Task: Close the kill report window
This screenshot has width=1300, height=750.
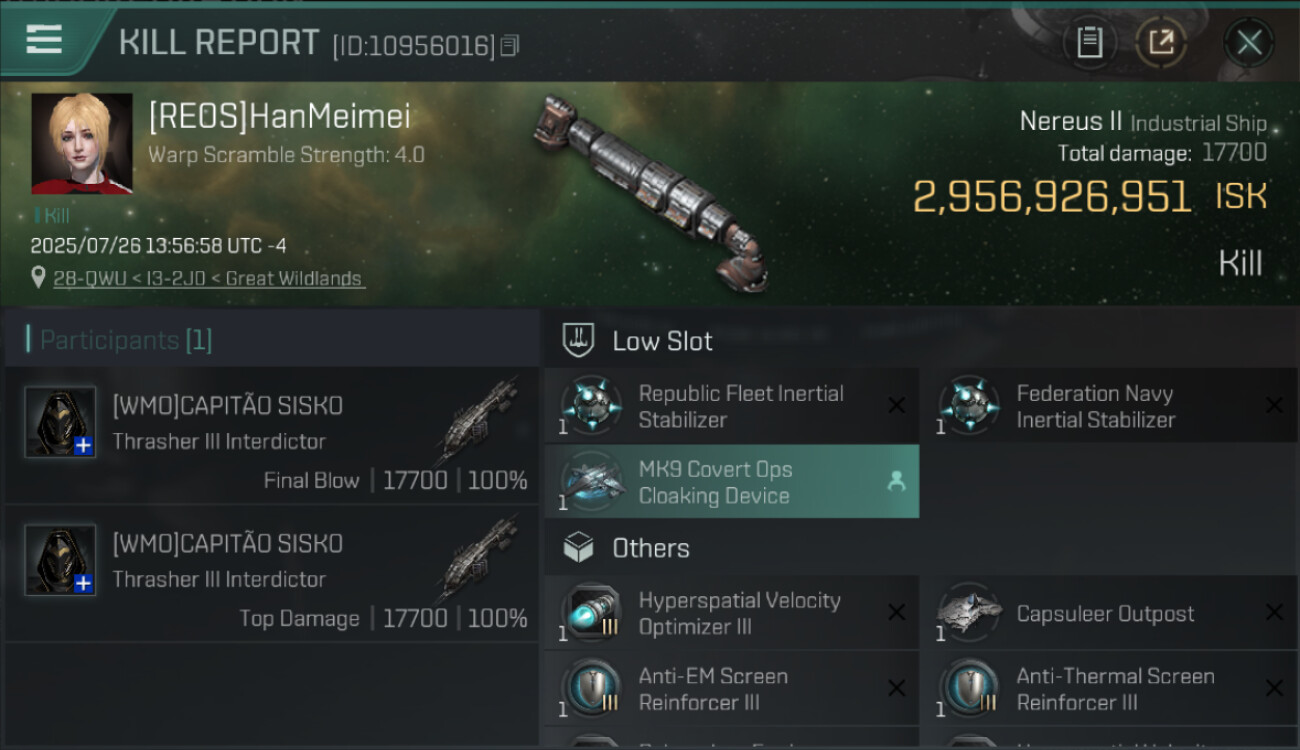Action: (1248, 42)
